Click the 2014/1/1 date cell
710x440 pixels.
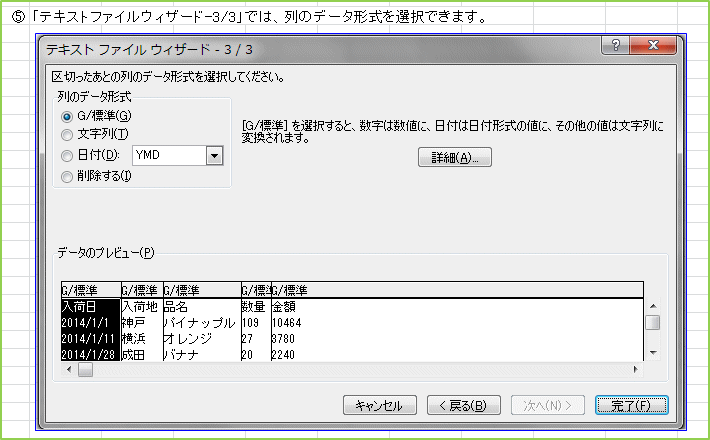point(85,323)
